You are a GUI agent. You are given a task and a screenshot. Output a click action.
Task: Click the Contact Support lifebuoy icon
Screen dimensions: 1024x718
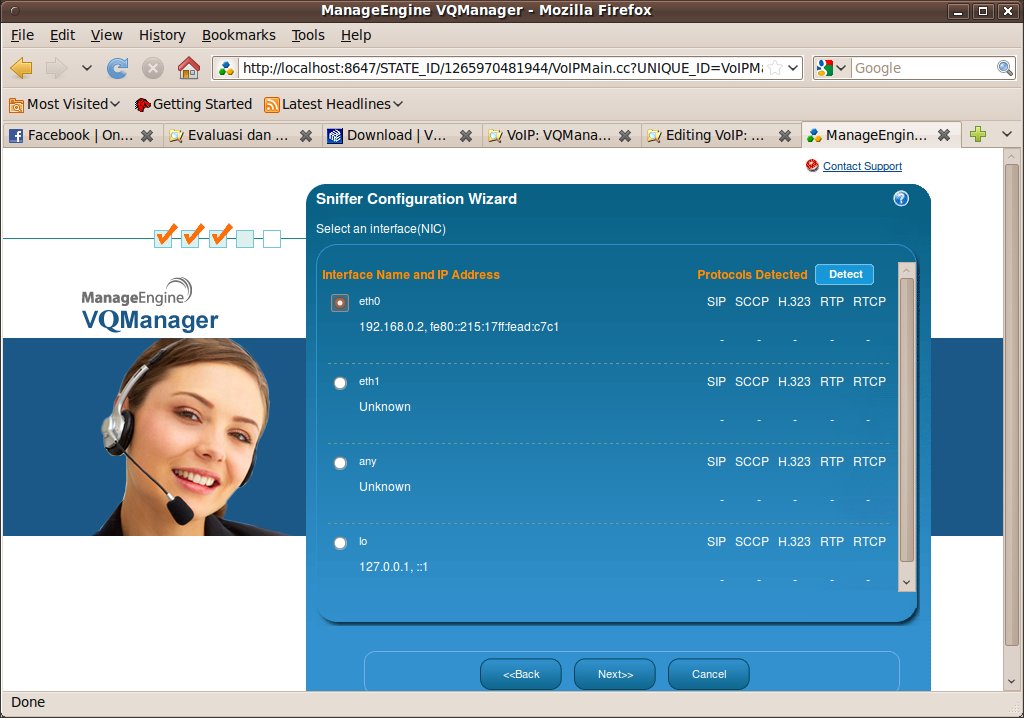(812, 166)
